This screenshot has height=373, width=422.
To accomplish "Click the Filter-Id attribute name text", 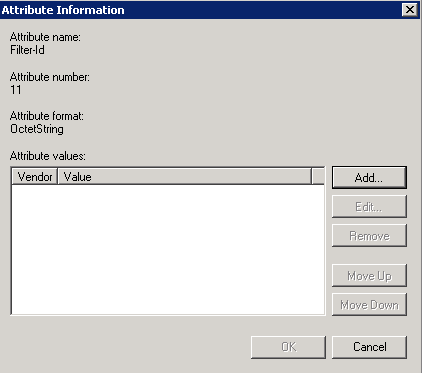I will (27, 50).
